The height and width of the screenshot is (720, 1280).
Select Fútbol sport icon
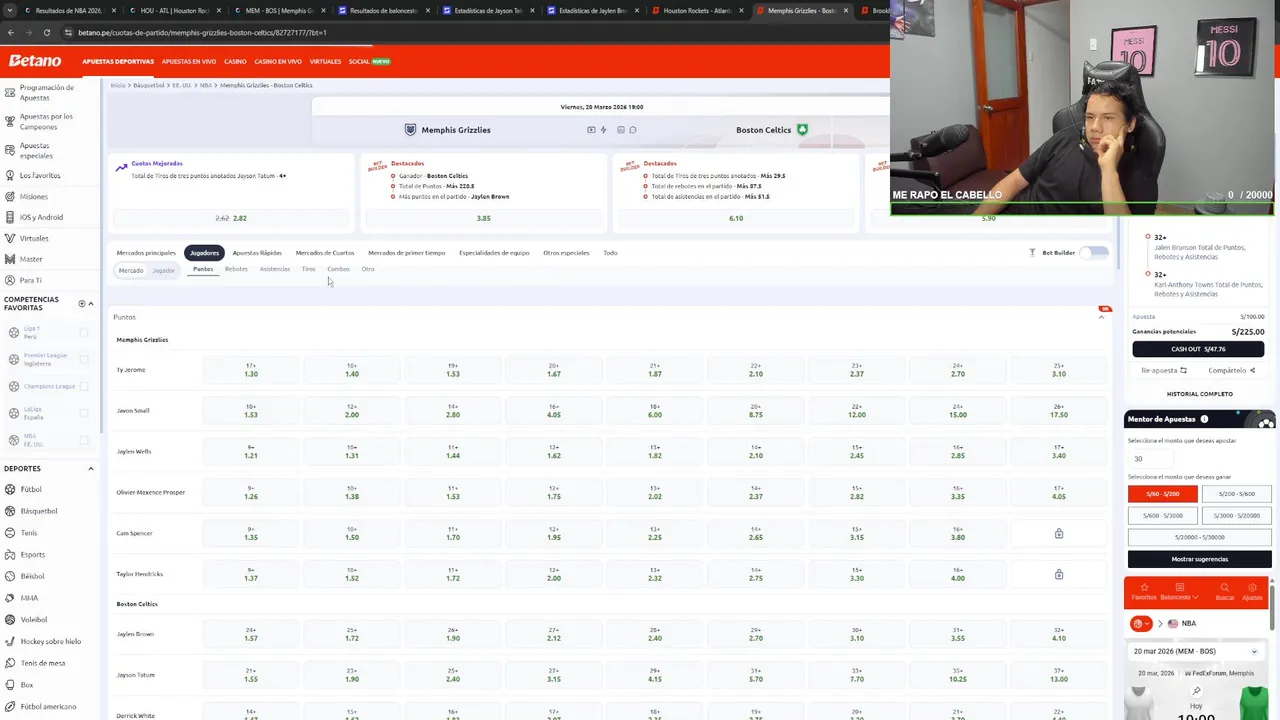point(10,489)
